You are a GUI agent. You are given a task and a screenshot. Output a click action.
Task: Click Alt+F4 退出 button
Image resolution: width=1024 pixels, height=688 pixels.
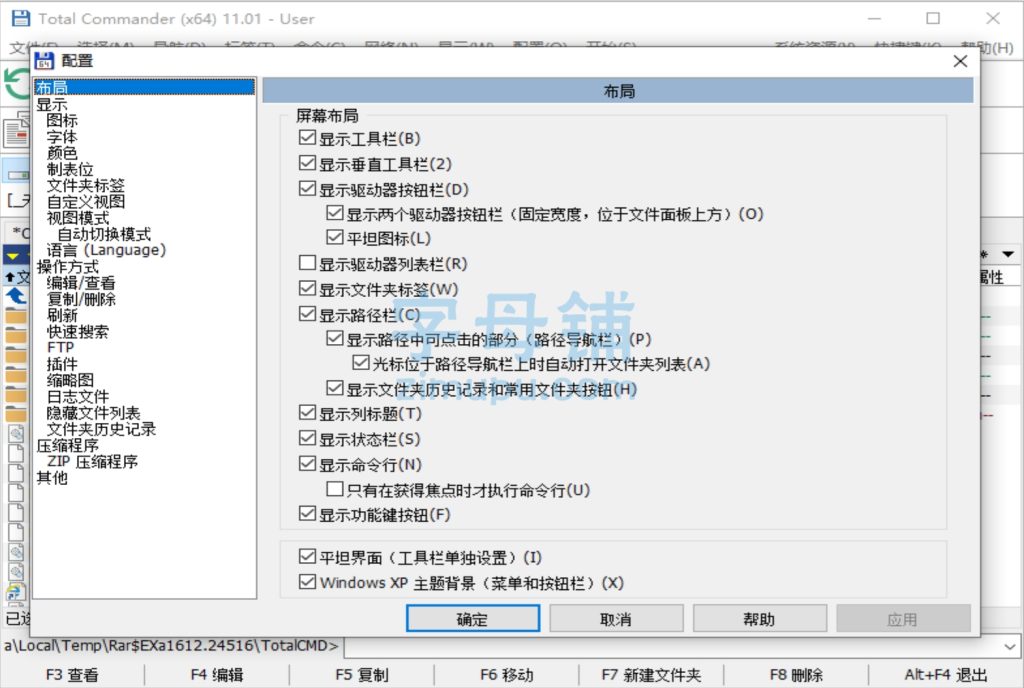pos(946,674)
